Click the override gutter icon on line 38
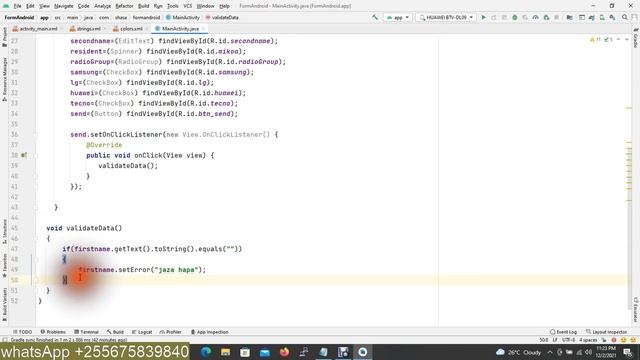This screenshot has height=360, width=640. (24, 155)
